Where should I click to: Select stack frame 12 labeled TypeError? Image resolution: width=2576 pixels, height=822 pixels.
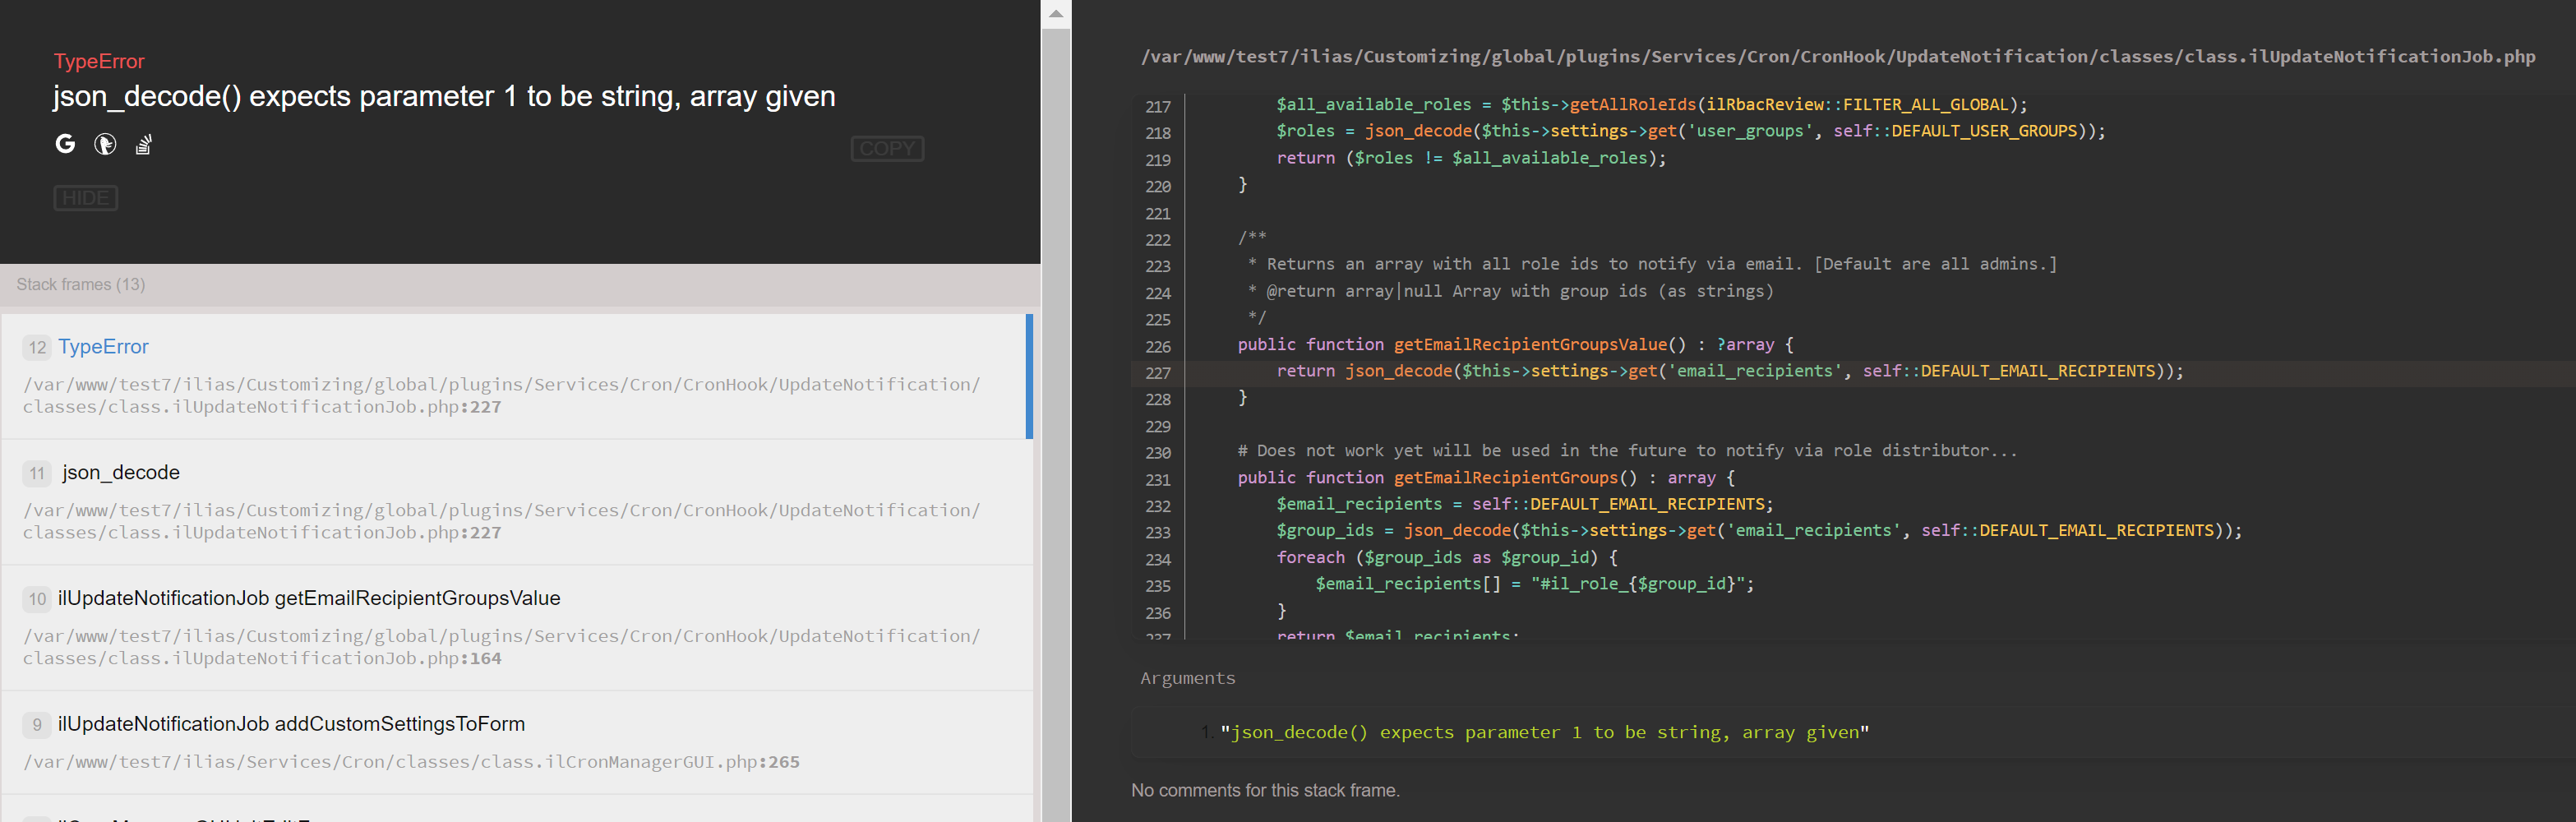103,347
